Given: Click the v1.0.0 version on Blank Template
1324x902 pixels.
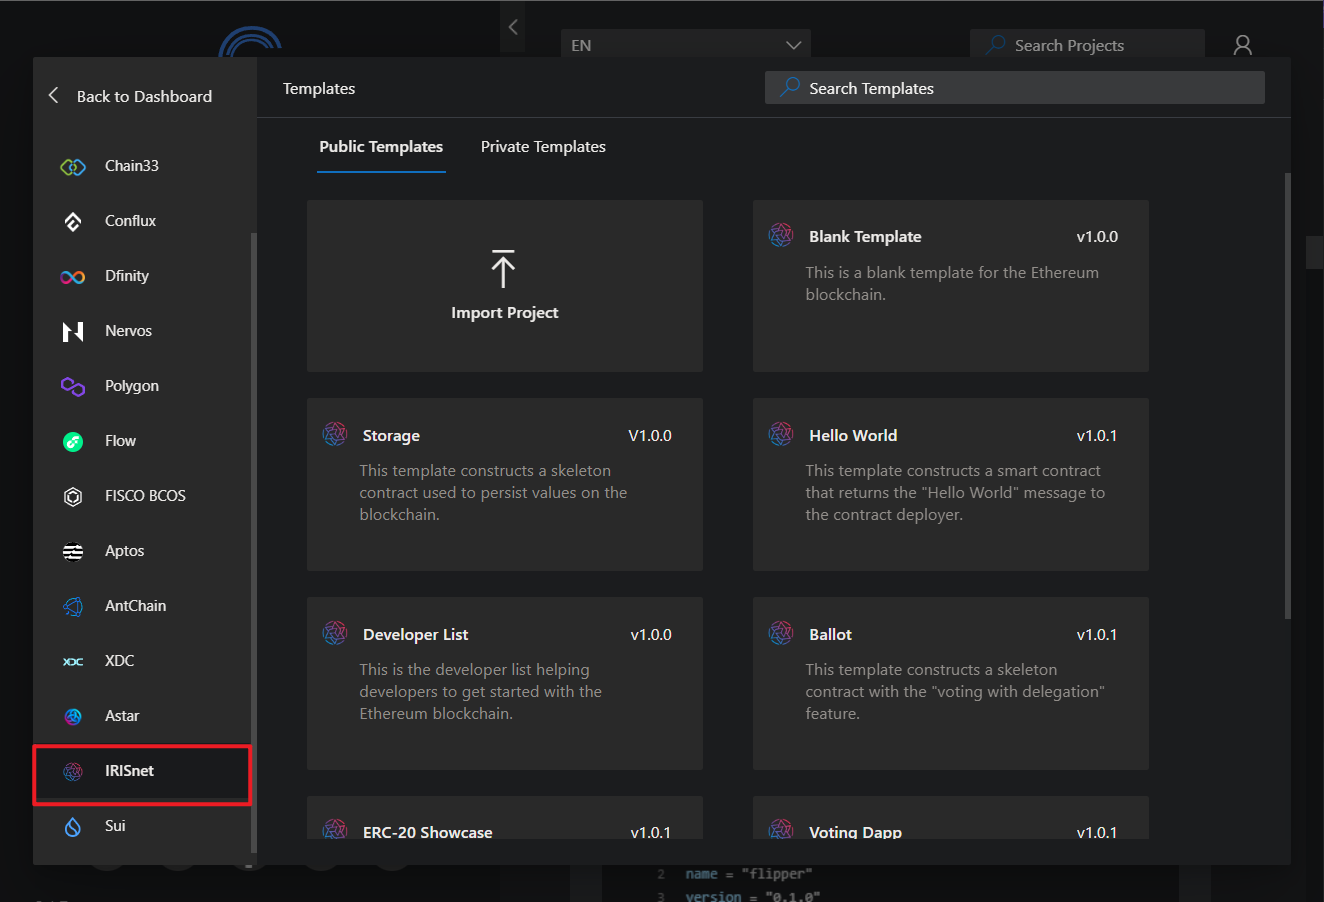Looking at the screenshot, I should click(1097, 237).
